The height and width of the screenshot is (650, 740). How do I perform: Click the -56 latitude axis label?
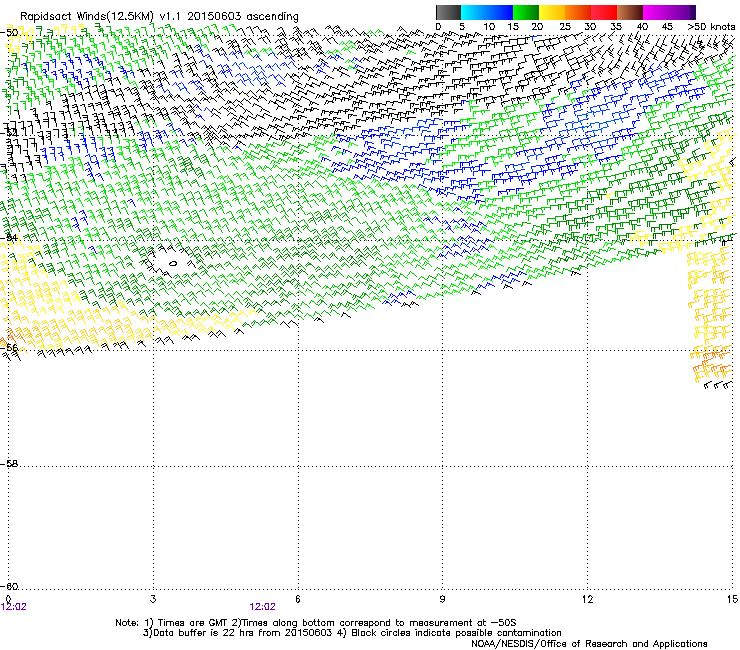[9, 347]
